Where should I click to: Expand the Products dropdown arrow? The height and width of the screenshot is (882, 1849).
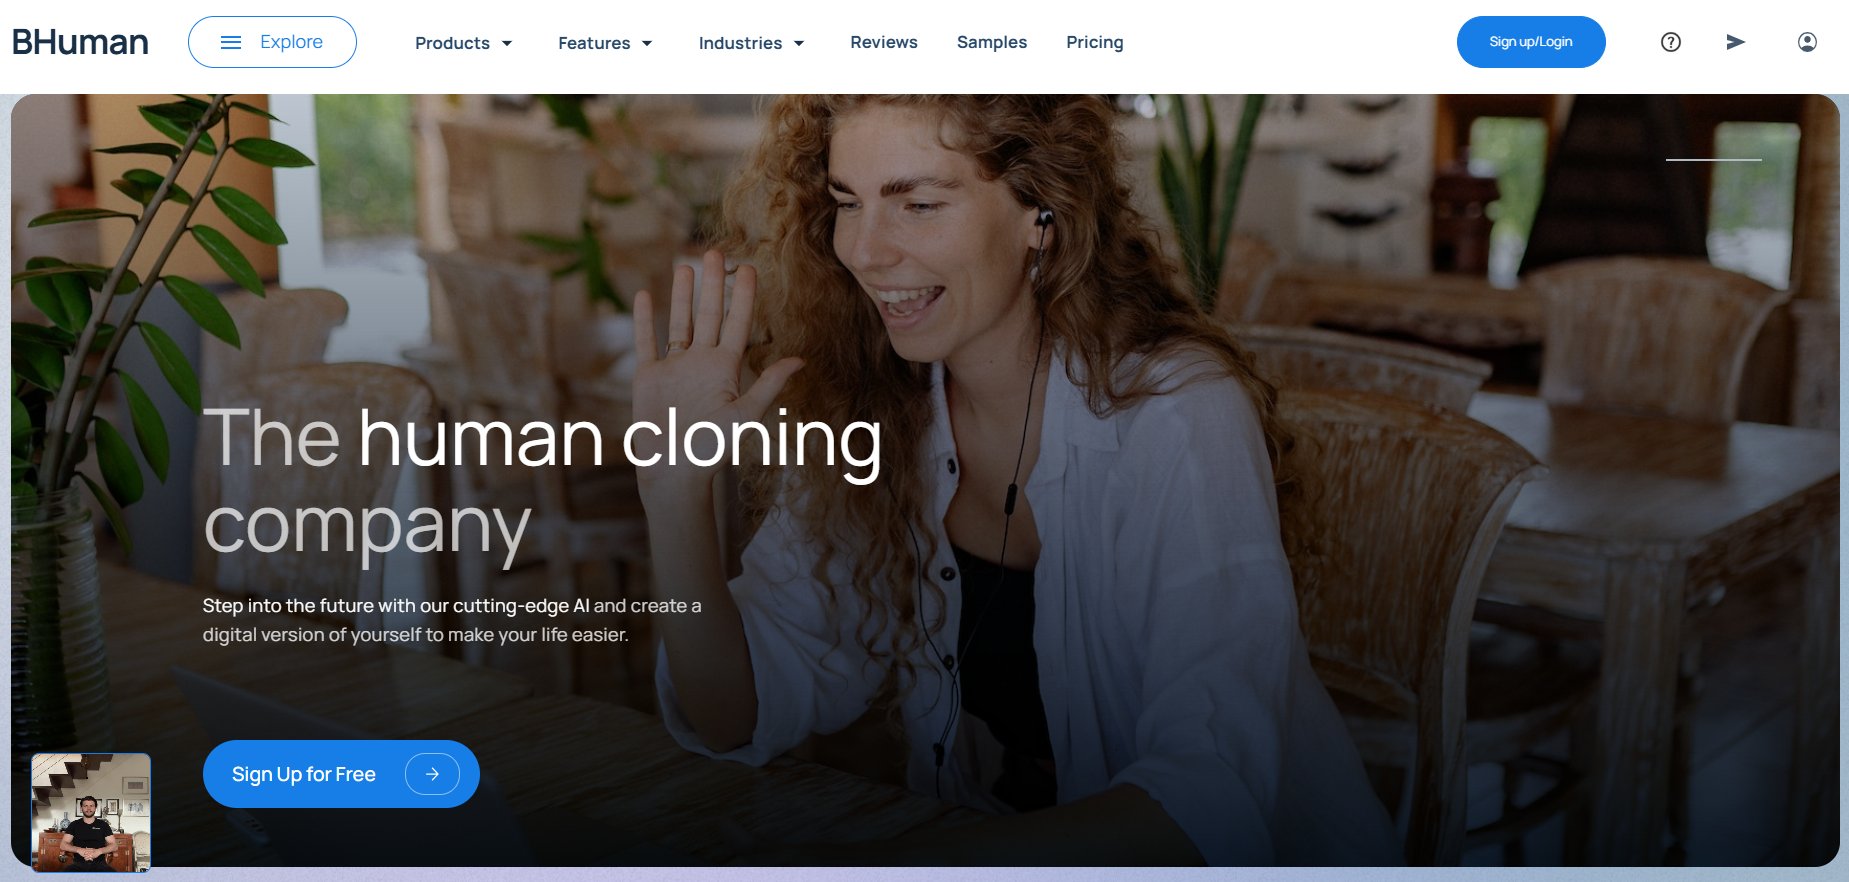click(x=507, y=43)
